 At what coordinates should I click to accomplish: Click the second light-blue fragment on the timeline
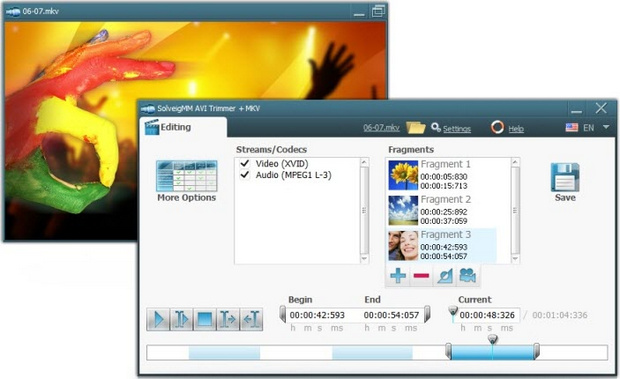[372, 353]
